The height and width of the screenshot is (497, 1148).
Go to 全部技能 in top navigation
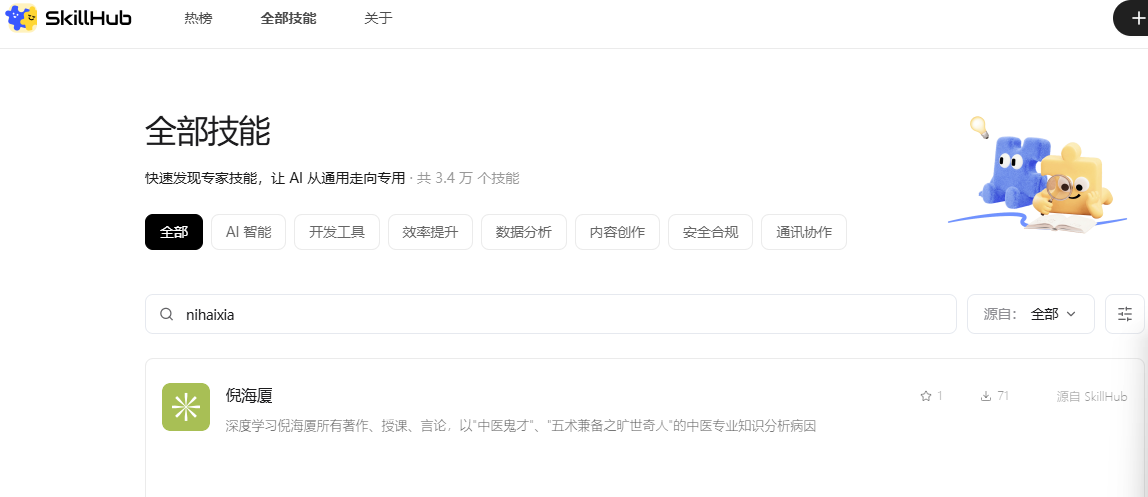(288, 18)
